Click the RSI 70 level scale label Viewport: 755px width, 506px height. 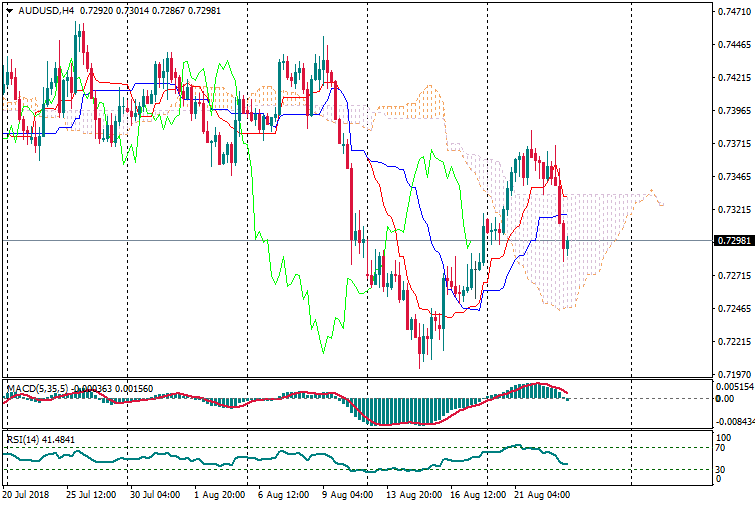(722, 448)
